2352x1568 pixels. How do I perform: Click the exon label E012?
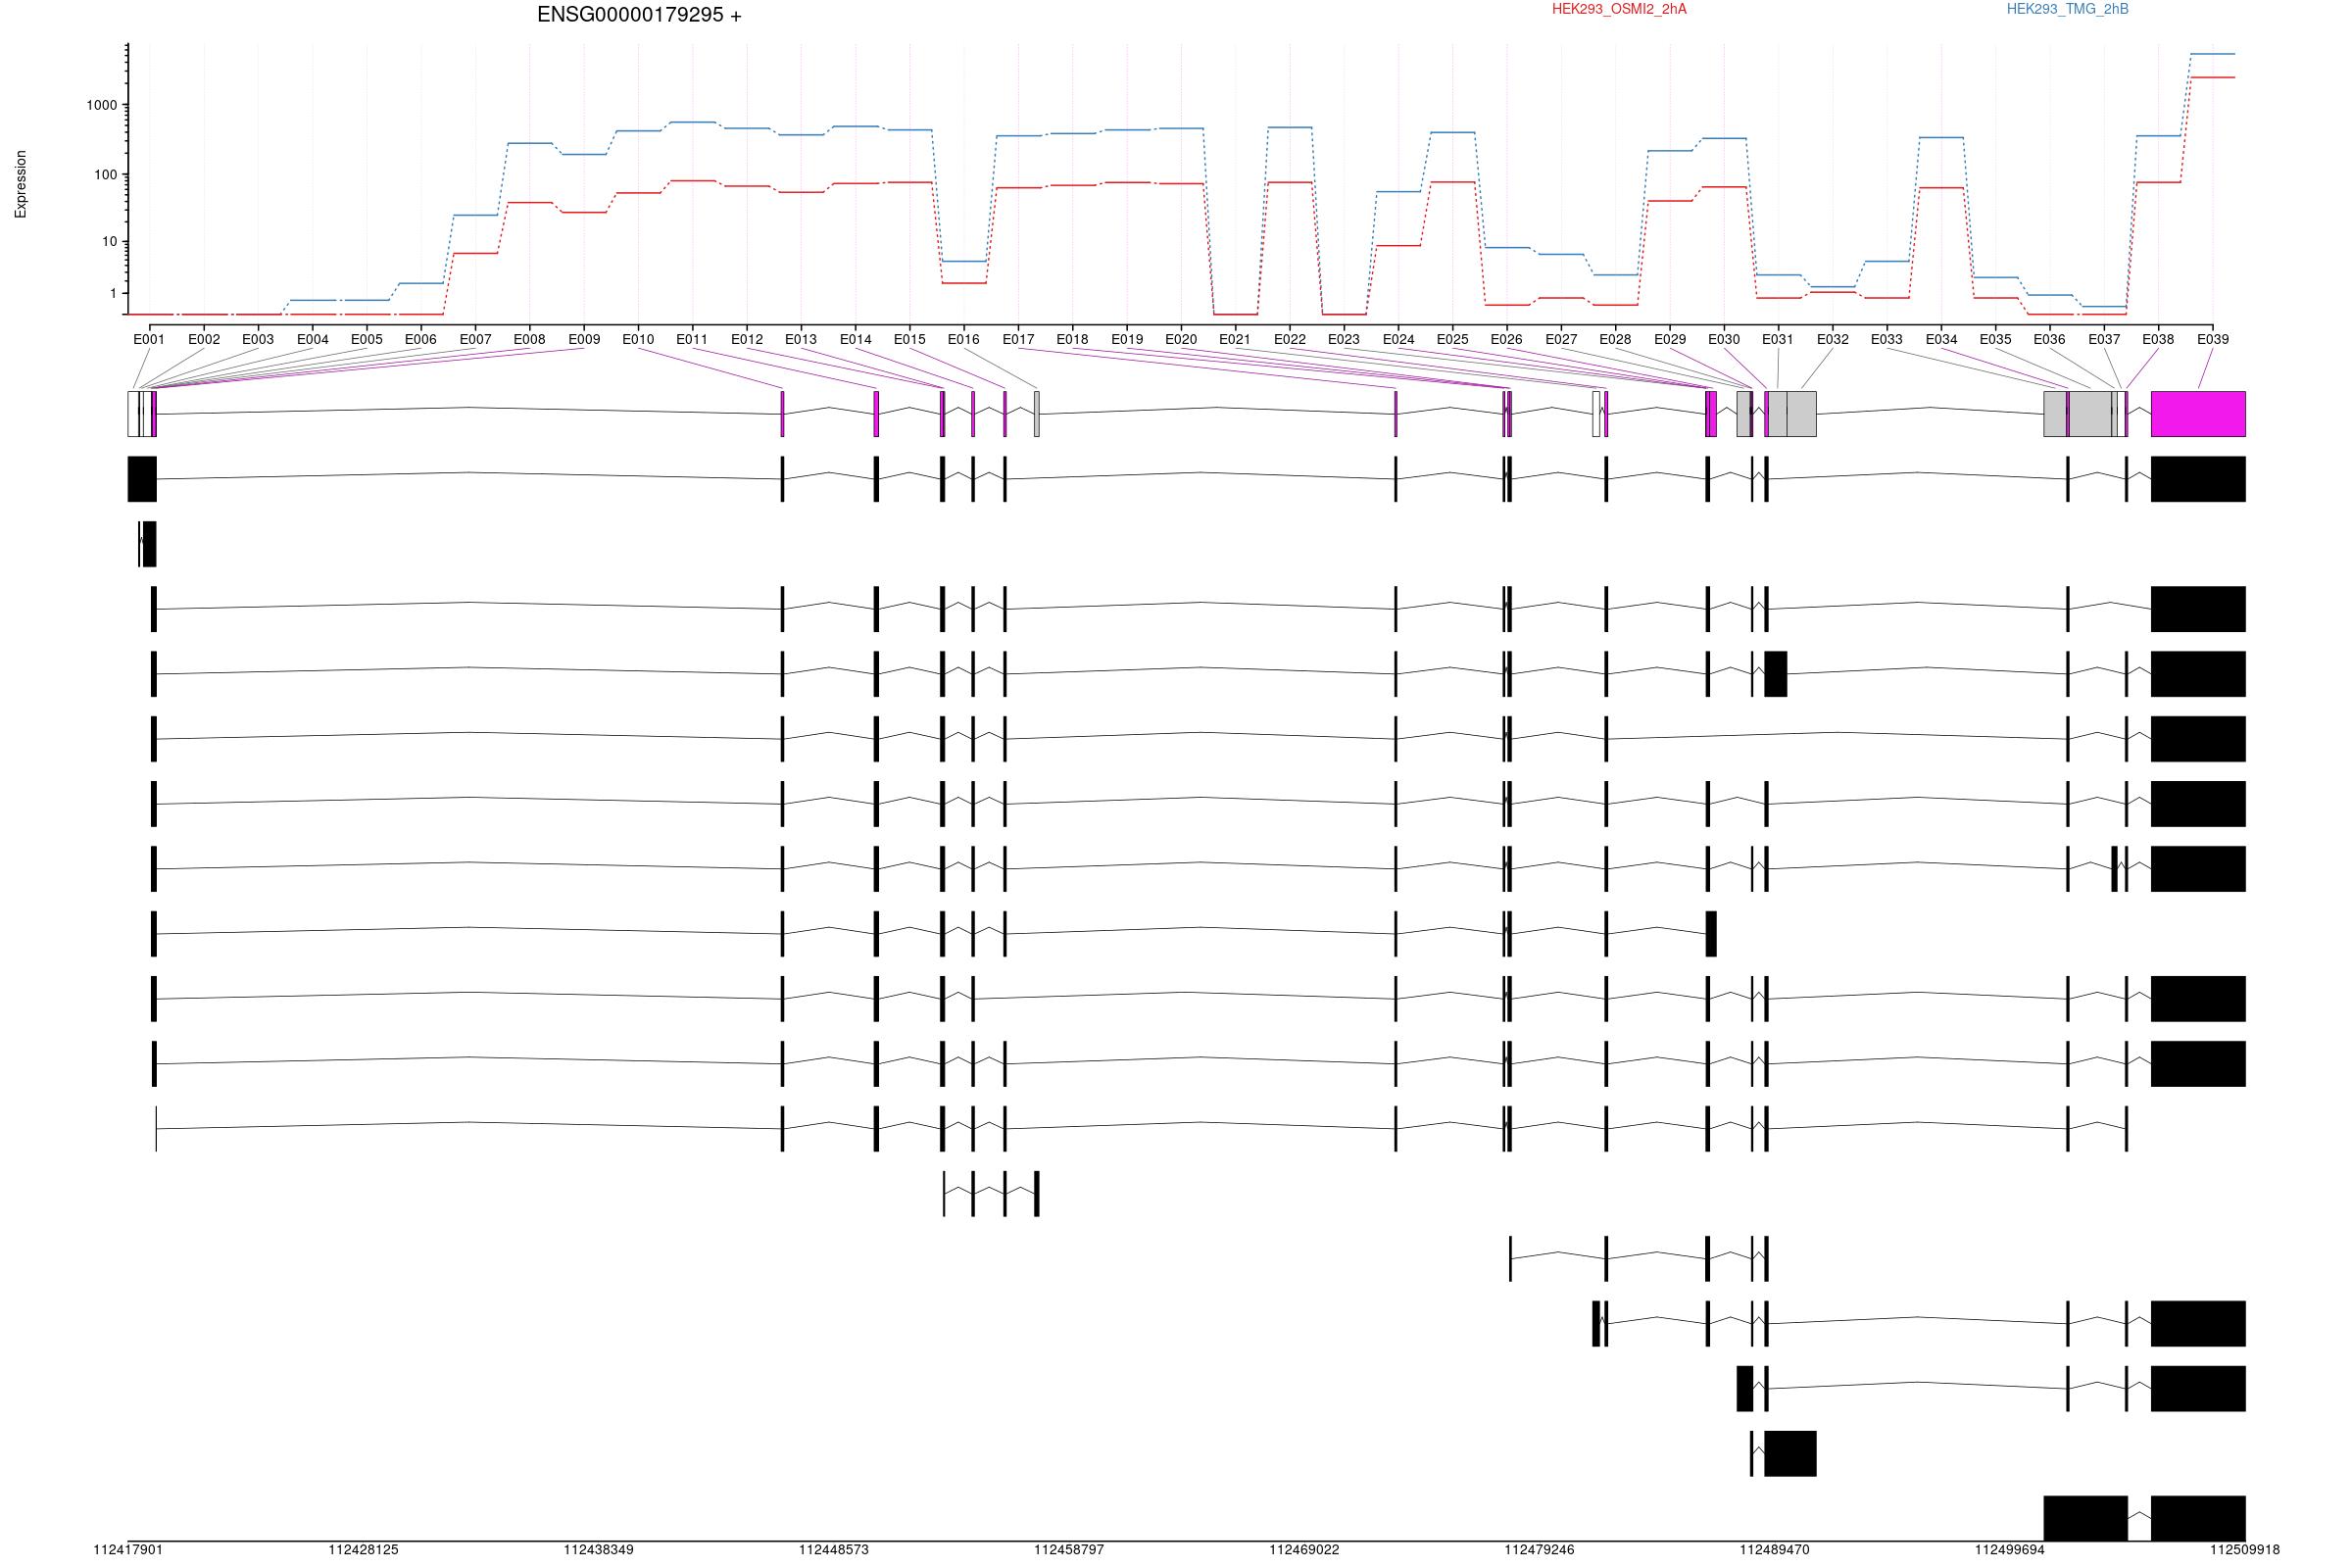coord(747,339)
